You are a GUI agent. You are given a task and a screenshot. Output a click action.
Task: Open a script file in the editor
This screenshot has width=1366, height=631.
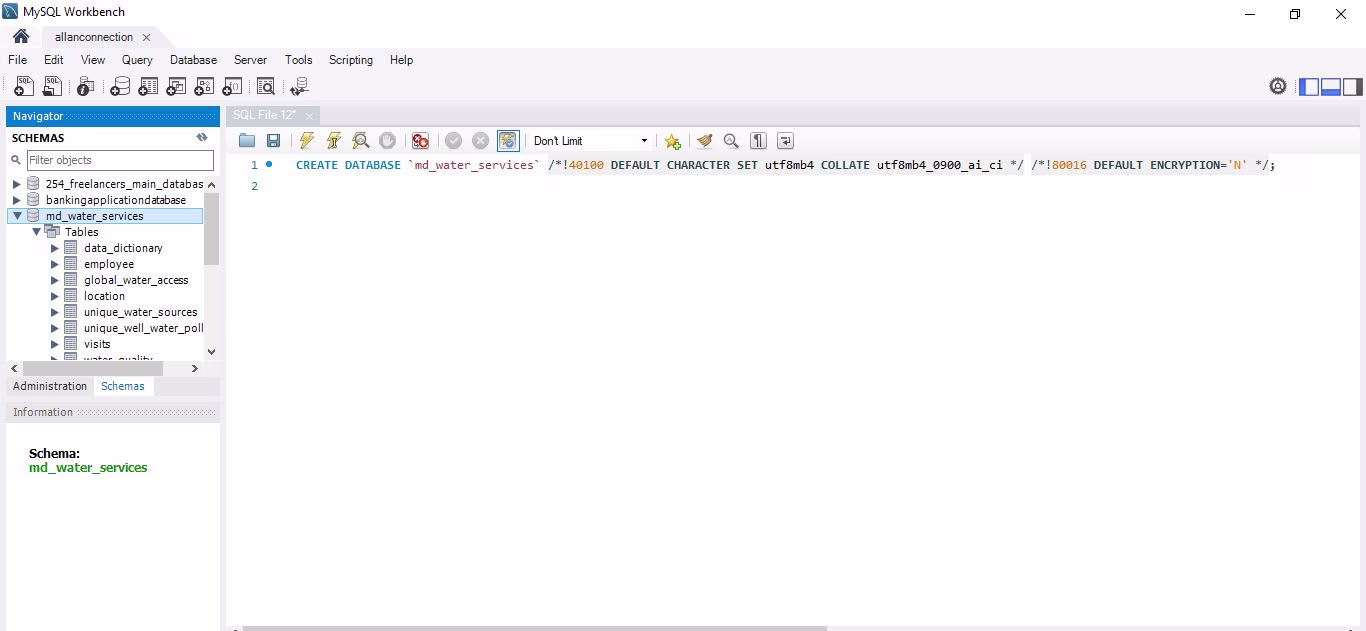point(247,141)
